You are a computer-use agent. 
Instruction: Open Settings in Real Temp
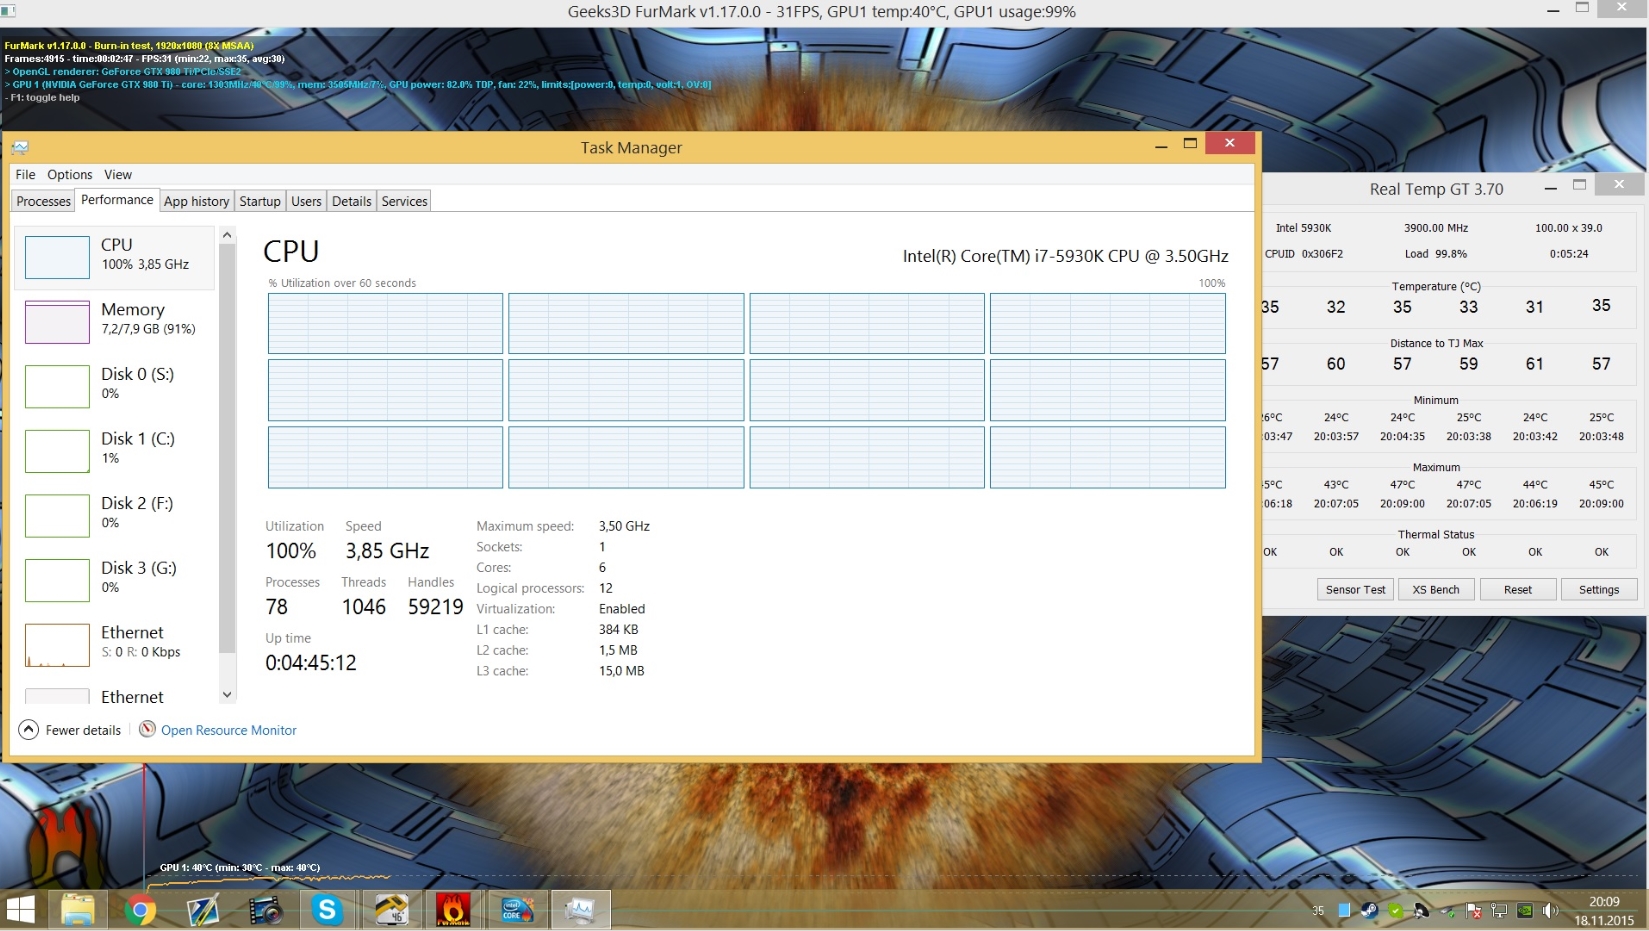point(1599,589)
